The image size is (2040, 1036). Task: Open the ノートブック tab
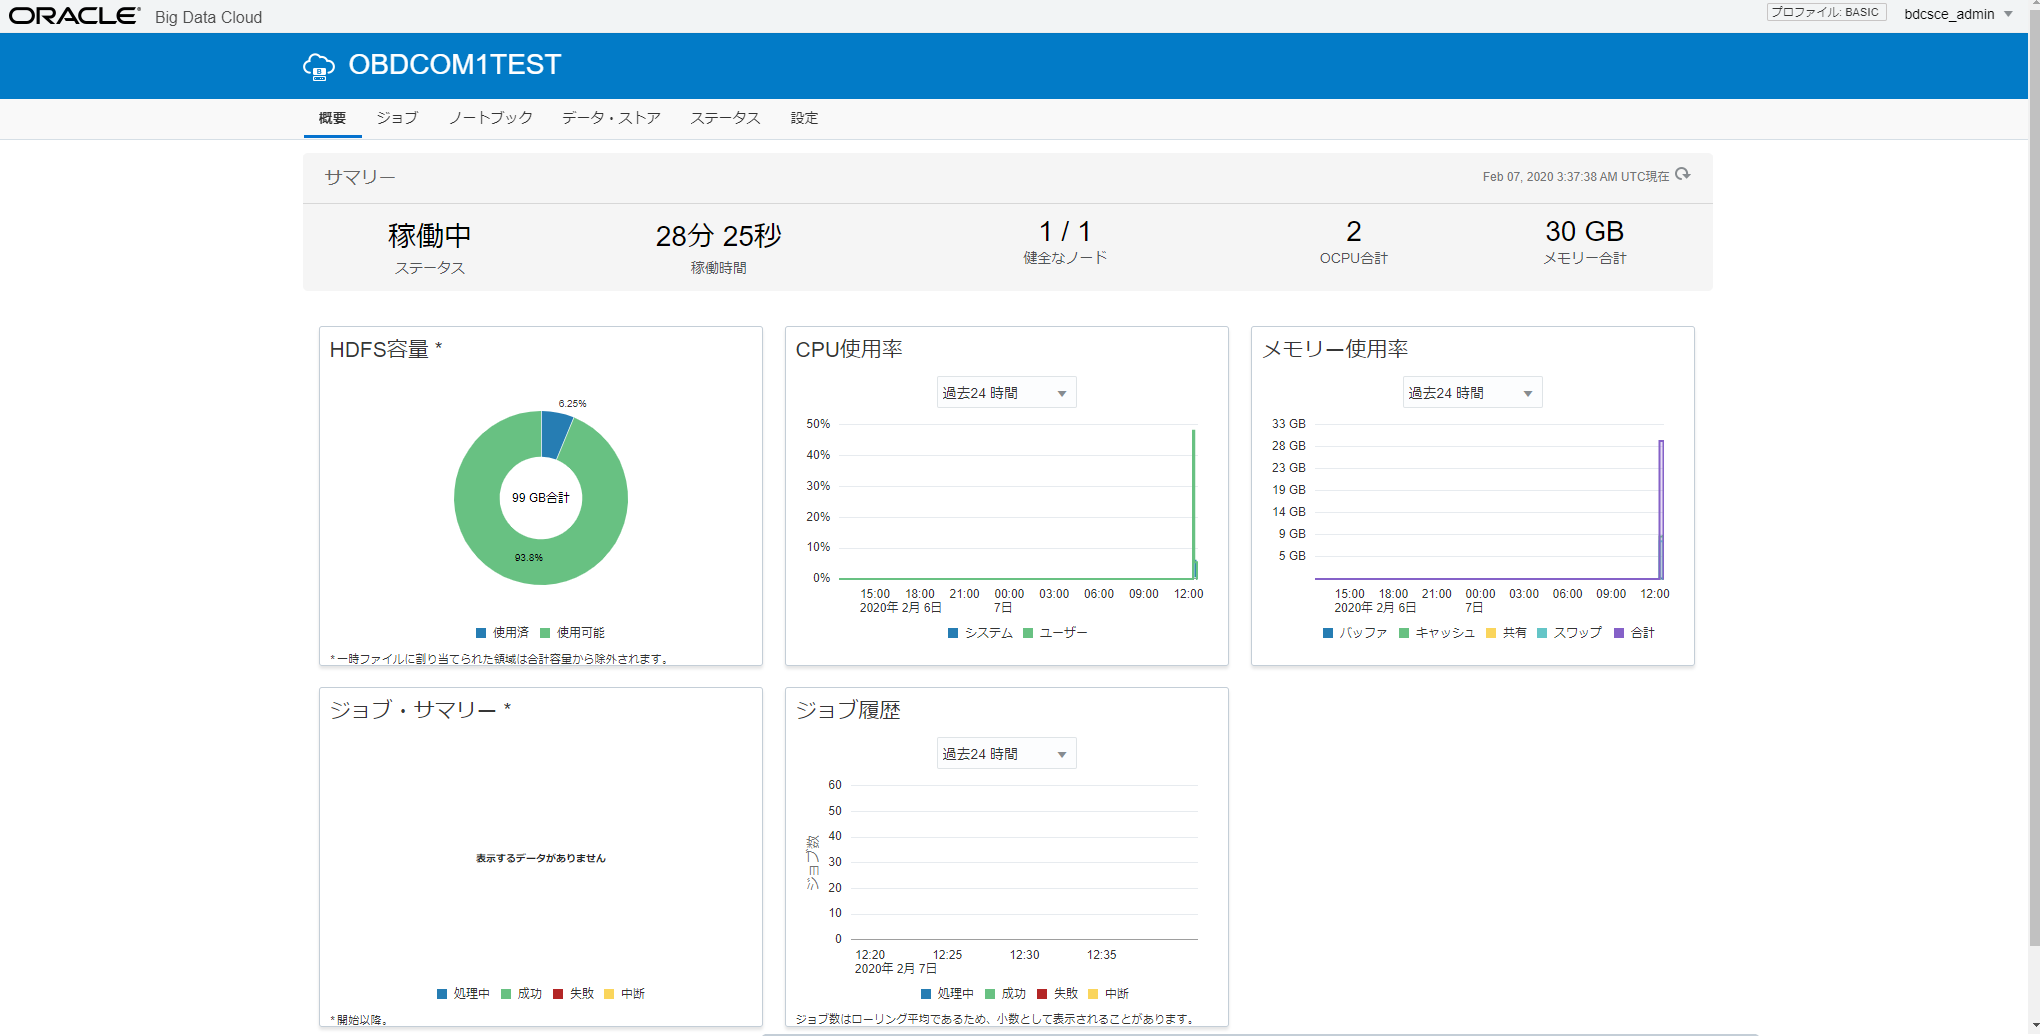(490, 118)
